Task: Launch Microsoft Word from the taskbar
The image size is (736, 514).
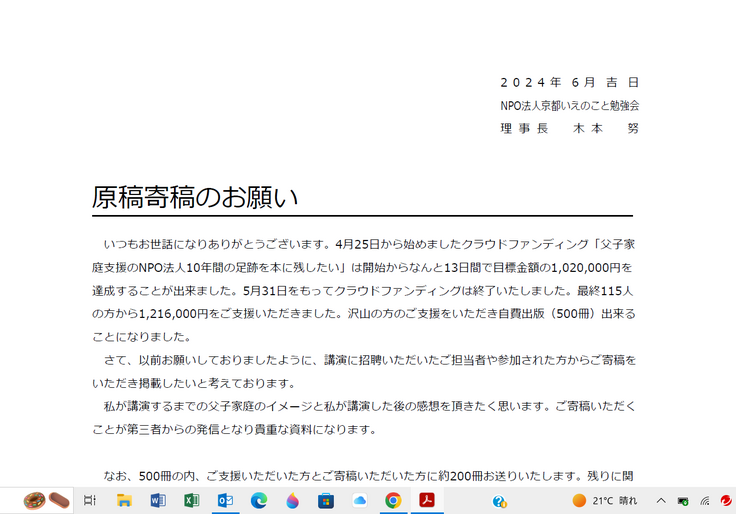Action: tap(158, 500)
